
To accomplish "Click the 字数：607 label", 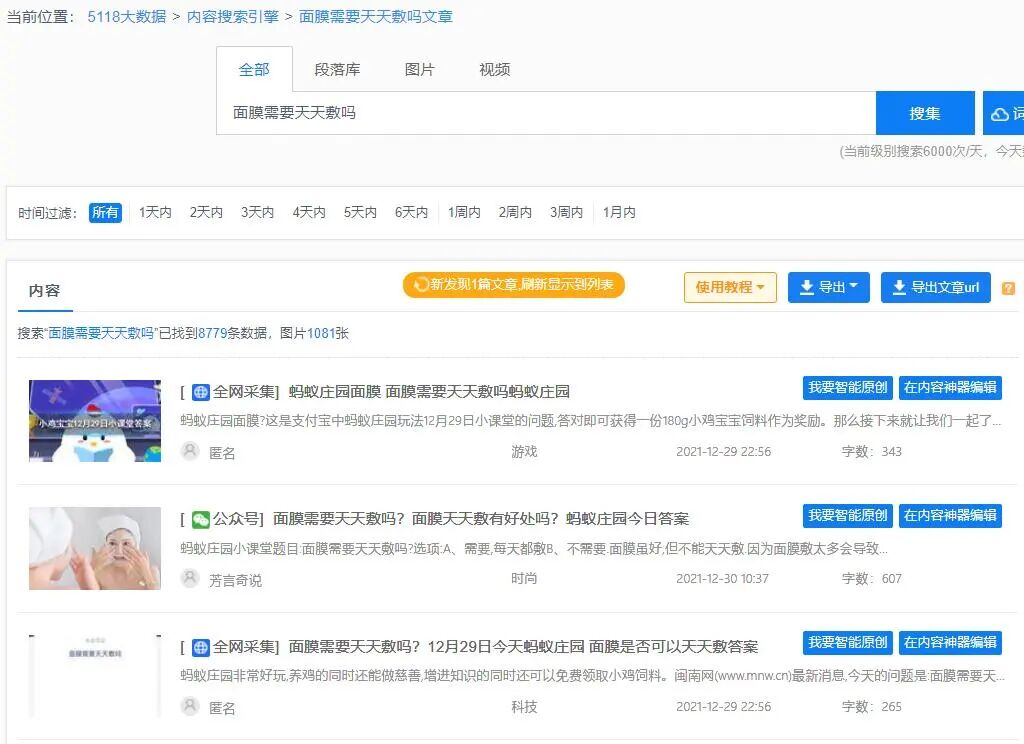I will click(x=872, y=579).
